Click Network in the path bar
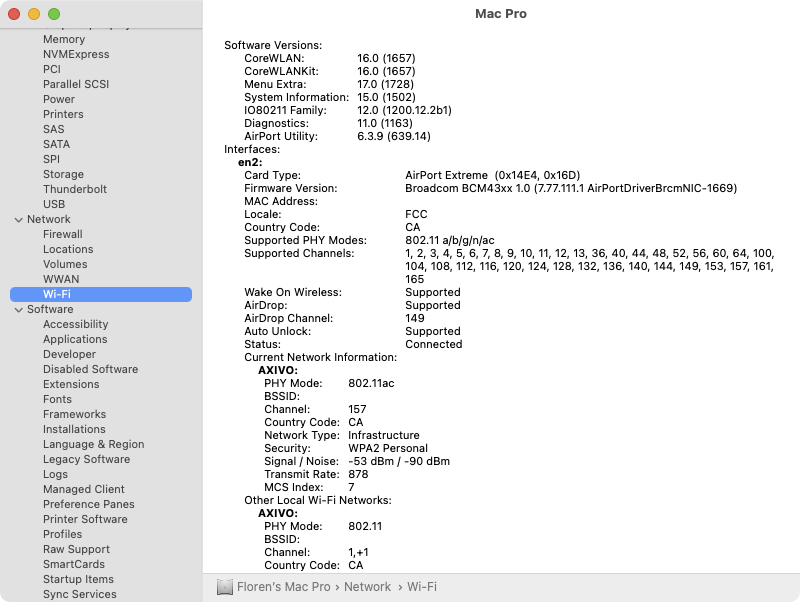The width and height of the screenshot is (800, 602). pyautogui.click(x=367, y=587)
